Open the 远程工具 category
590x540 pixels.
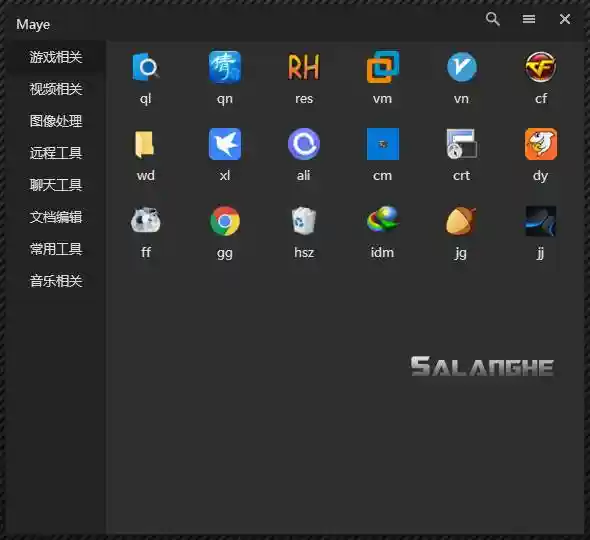[x=56, y=153]
